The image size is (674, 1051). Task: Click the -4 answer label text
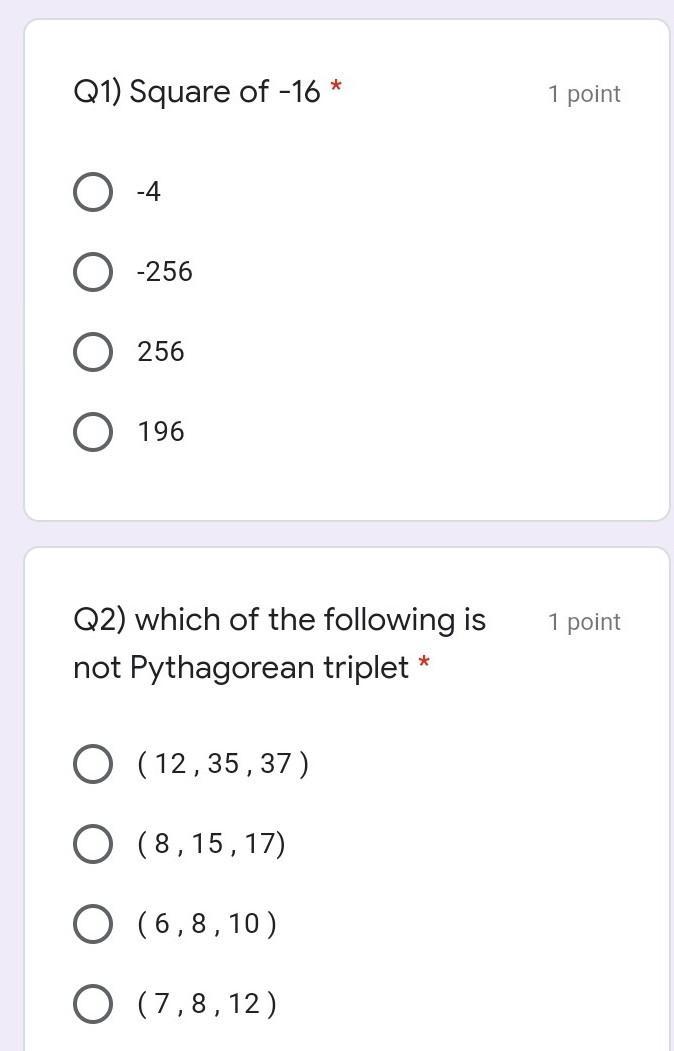[x=149, y=192]
